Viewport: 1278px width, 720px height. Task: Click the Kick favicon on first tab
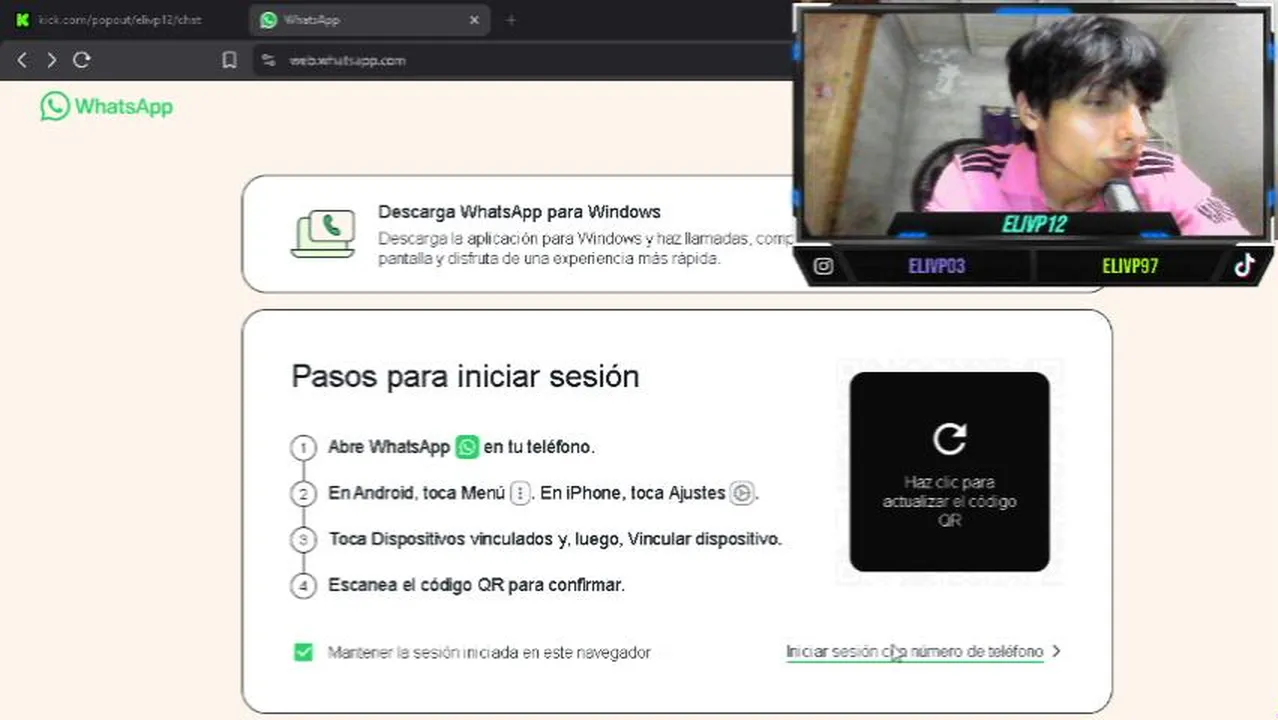pos(22,20)
